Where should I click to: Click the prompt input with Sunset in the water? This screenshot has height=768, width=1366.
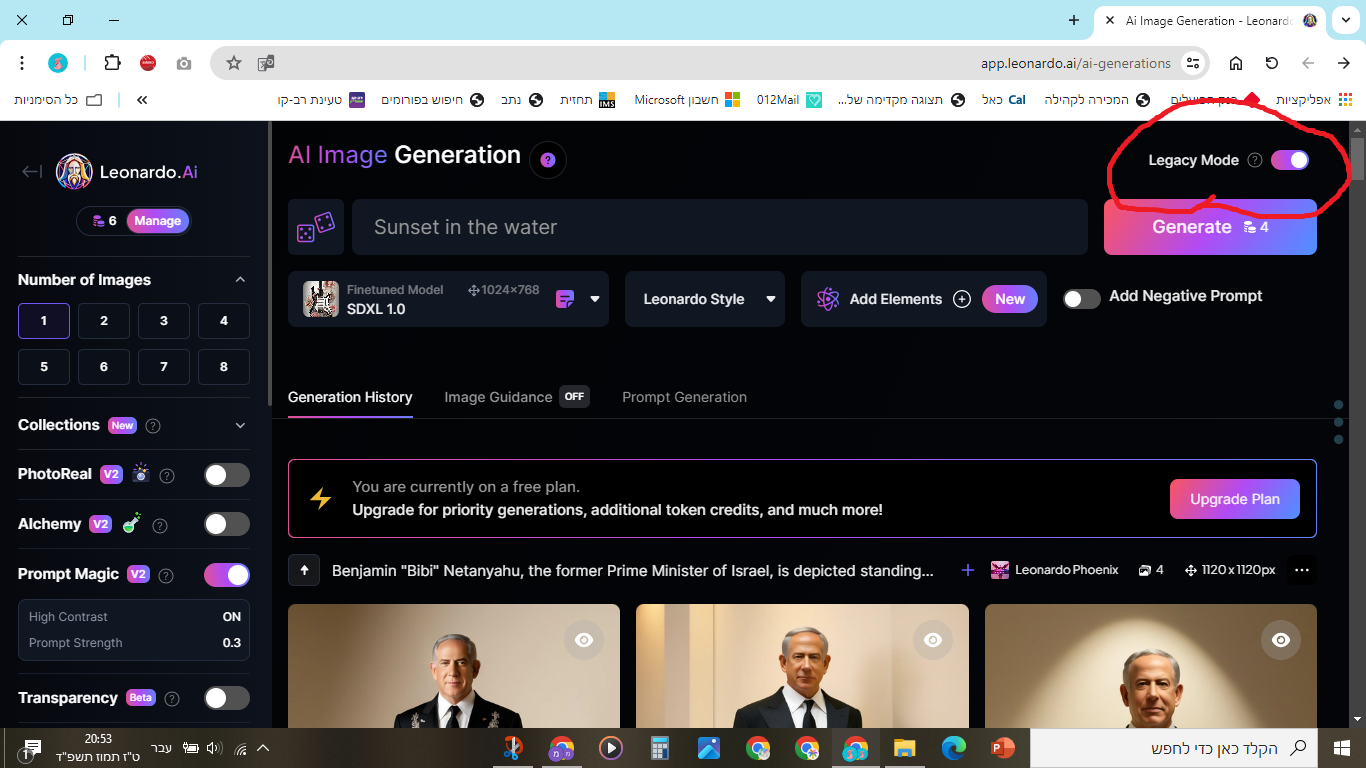(720, 227)
